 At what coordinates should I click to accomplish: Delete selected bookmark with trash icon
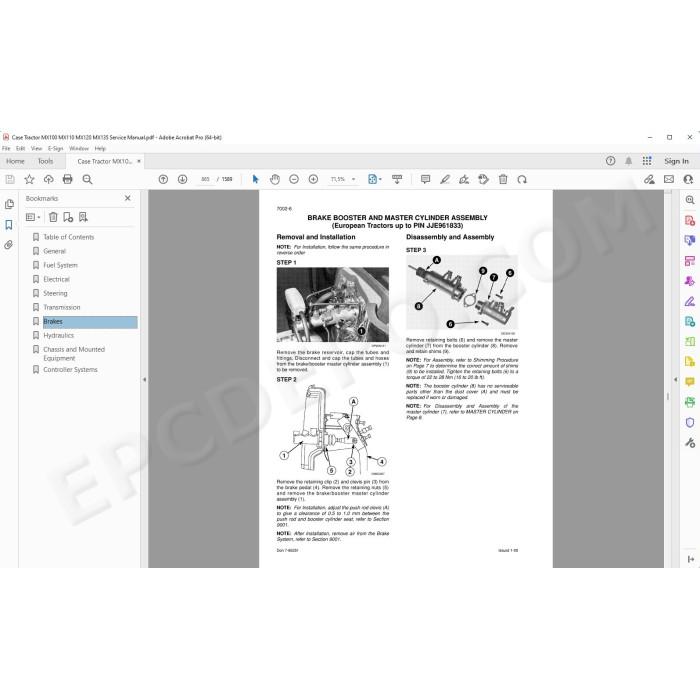(53, 217)
